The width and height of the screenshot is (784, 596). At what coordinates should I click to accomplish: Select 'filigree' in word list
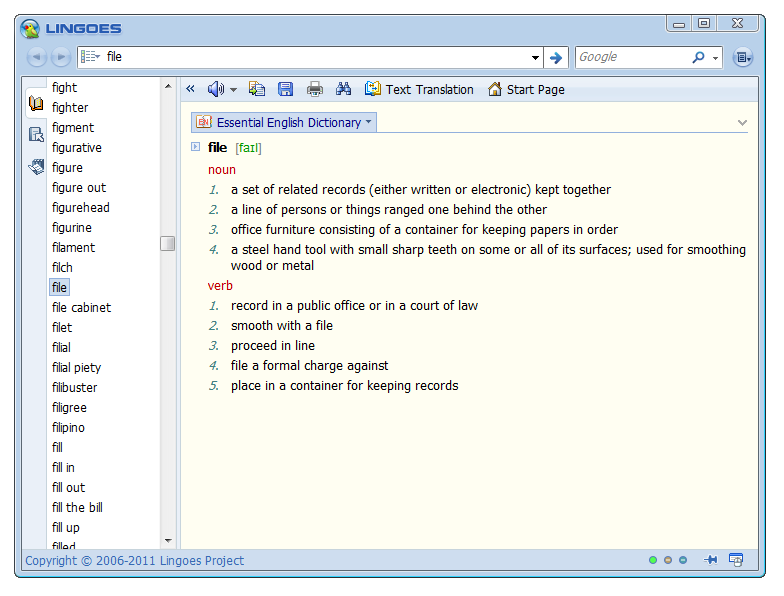(70, 408)
